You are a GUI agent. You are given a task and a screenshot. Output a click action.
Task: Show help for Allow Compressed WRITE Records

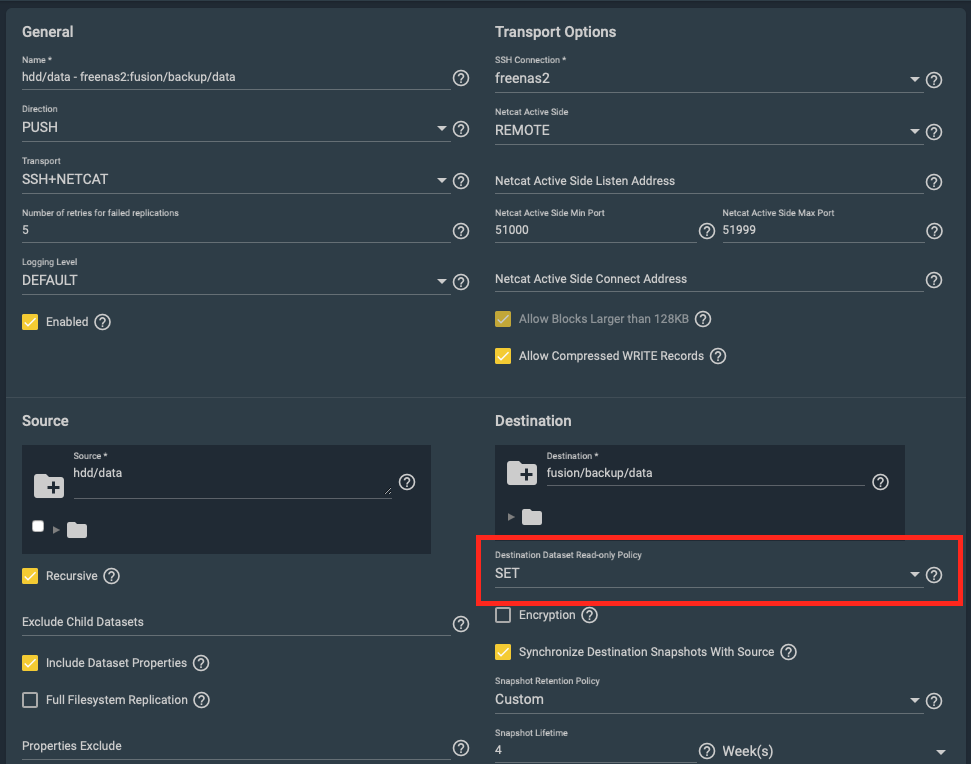[x=718, y=356]
